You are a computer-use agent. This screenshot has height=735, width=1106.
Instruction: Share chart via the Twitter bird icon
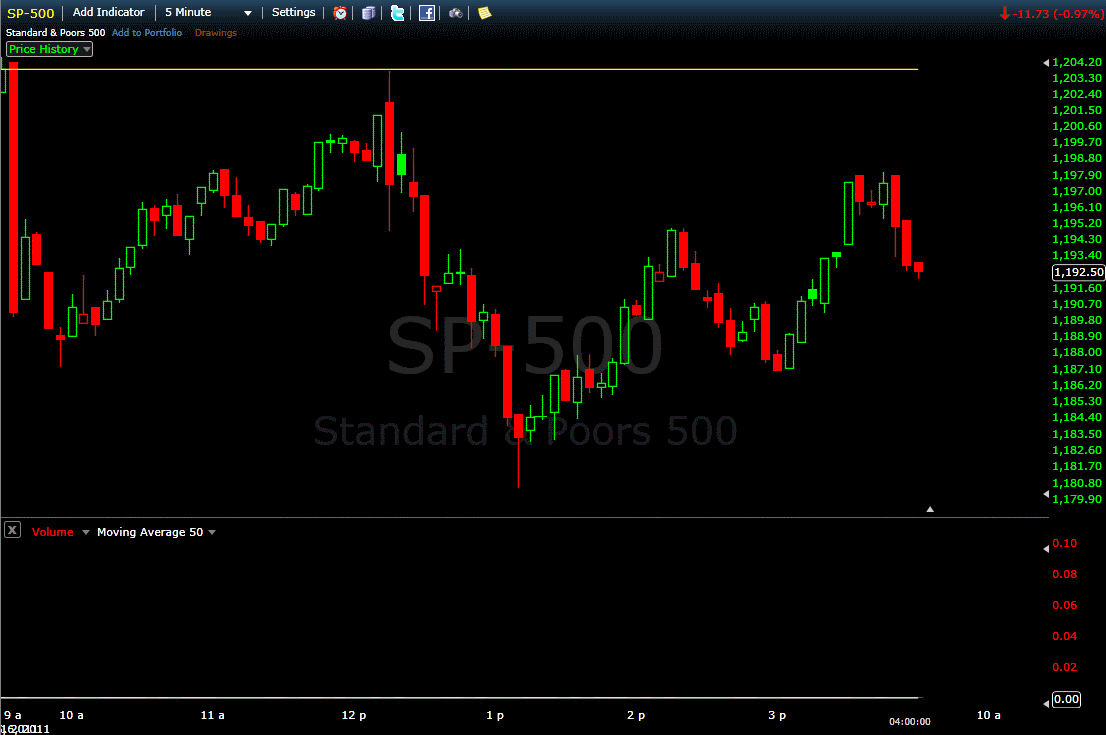[x=398, y=13]
